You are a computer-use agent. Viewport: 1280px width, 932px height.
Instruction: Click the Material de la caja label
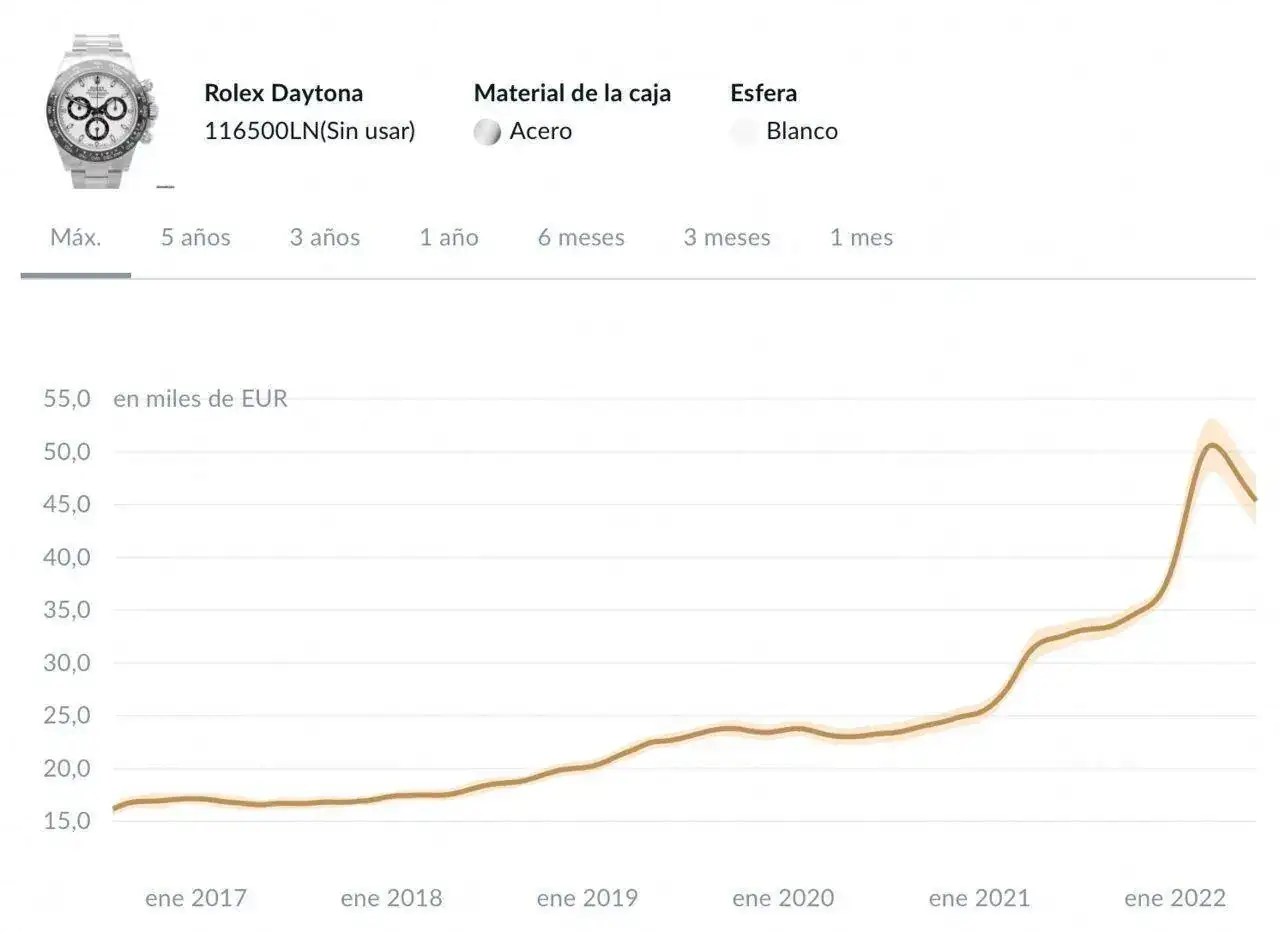tap(572, 93)
